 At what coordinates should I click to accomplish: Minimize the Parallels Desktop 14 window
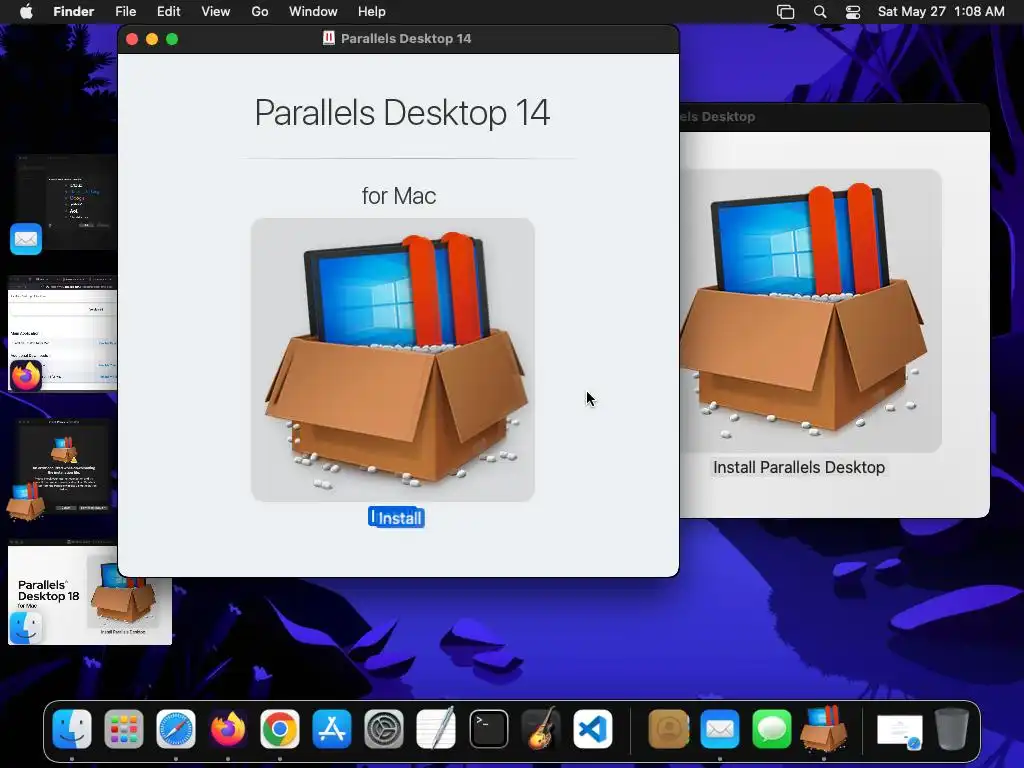click(152, 39)
